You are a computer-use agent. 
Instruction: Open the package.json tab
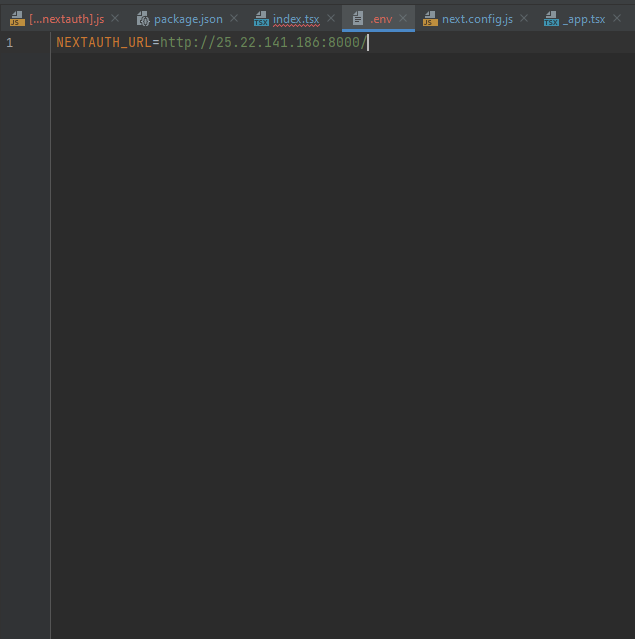click(188, 19)
